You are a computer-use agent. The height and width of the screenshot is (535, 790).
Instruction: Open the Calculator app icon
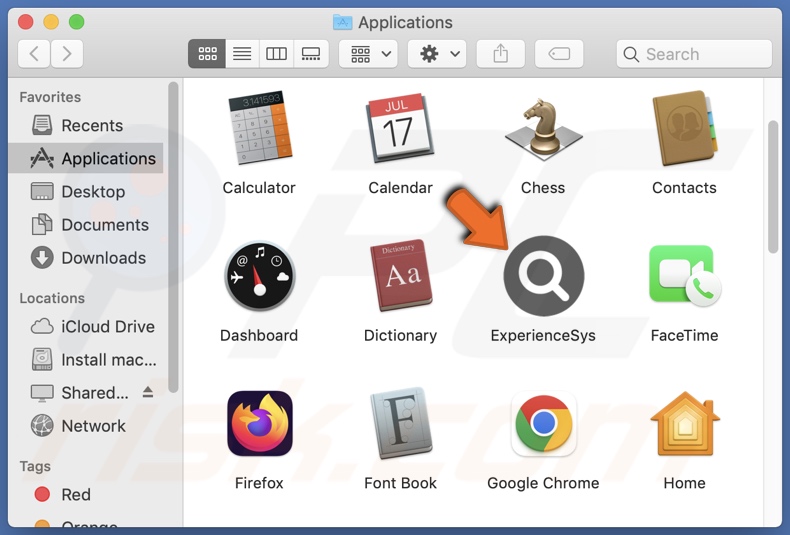(259, 128)
